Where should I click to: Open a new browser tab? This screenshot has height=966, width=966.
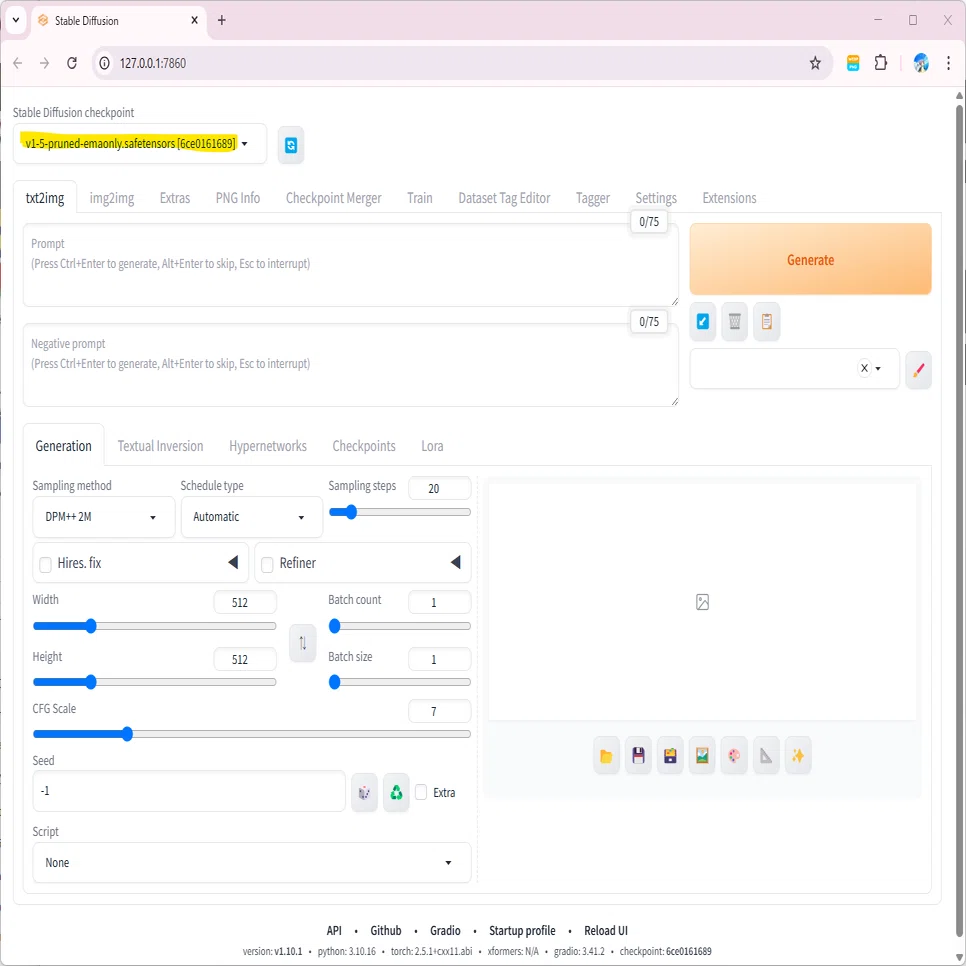point(222,20)
